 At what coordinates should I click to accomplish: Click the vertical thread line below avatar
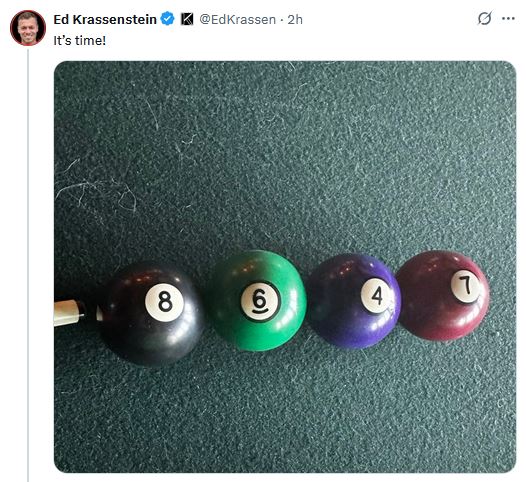tap(28, 265)
